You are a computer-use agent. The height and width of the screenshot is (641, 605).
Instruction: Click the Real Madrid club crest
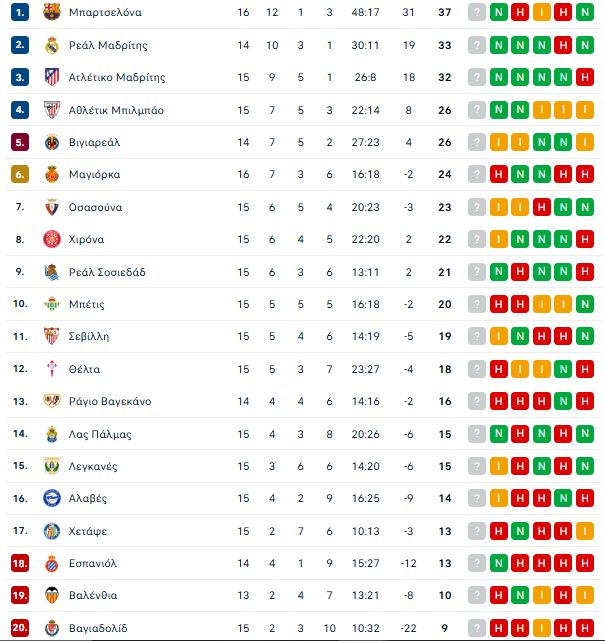point(52,45)
